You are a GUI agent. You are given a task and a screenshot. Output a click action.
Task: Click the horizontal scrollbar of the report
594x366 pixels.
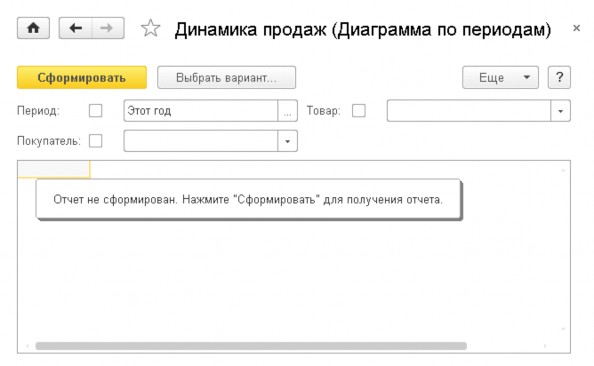click(251, 346)
